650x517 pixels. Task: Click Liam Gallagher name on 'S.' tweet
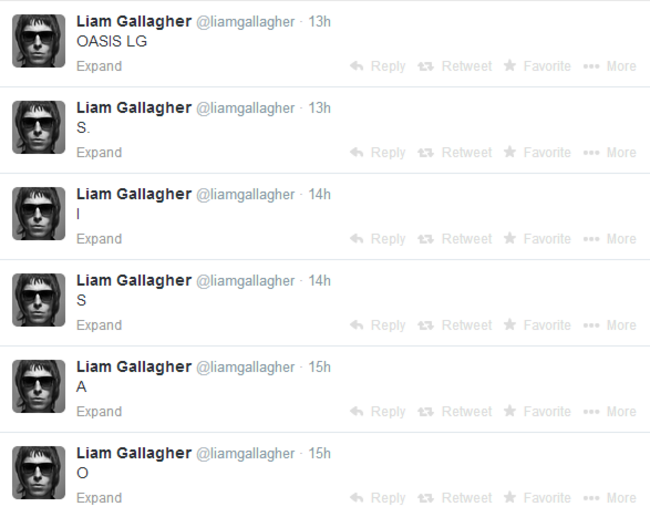[x=134, y=108]
